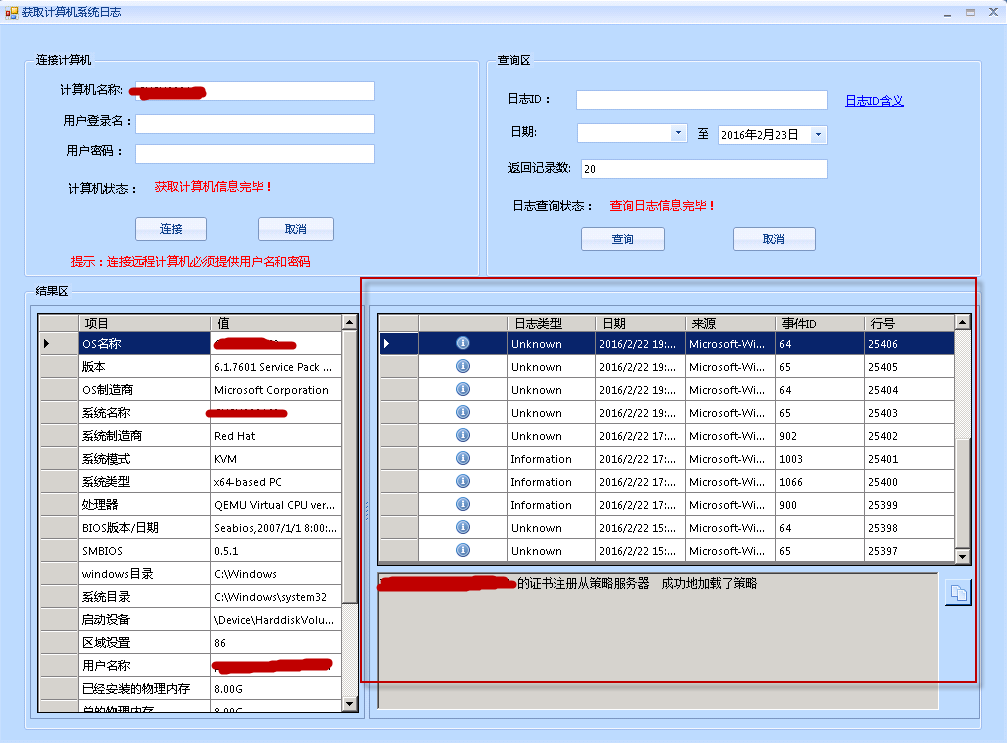Click the app icon in title bar
This screenshot has width=1007, height=743.
(x=11, y=12)
